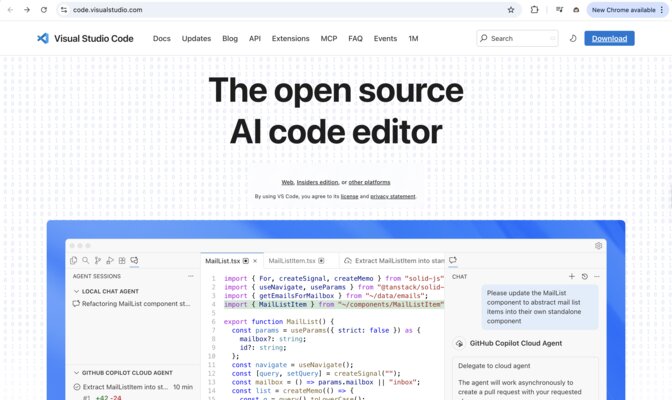Select Extract MailListItem session row
This screenshot has height=400, width=672.
133,387
